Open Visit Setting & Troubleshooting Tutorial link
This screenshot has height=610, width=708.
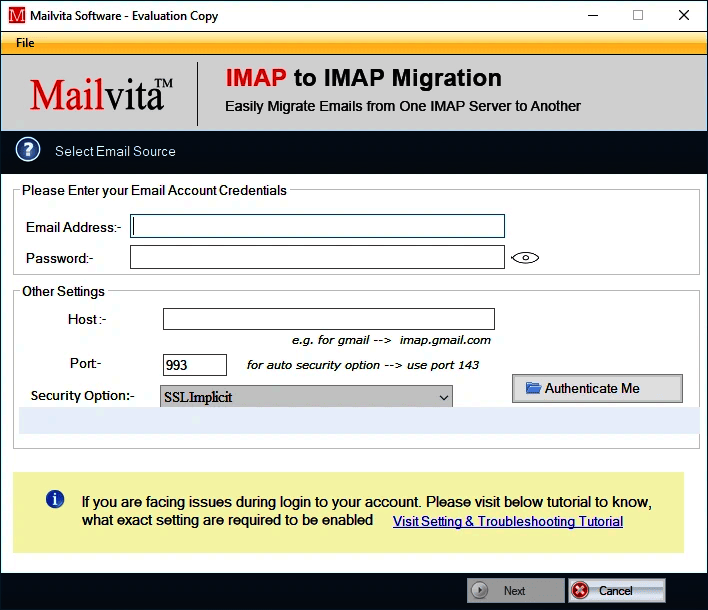pos(508,521)
